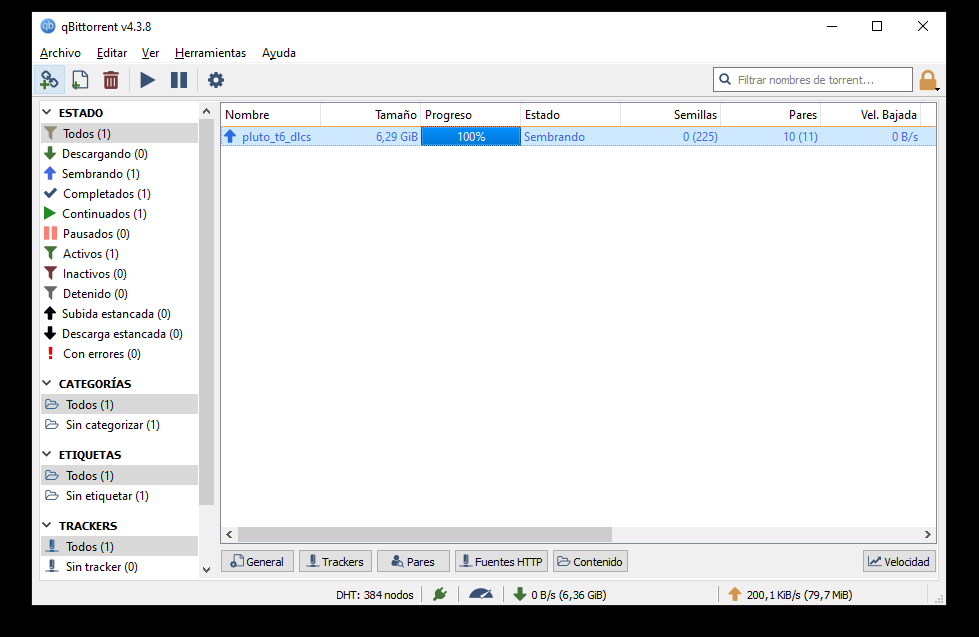Toggle alternative speed limits speedometer icon
Image resolution: width=979 pixels, height=637 pixels.
pyautogui.click(x=481, y=595)
